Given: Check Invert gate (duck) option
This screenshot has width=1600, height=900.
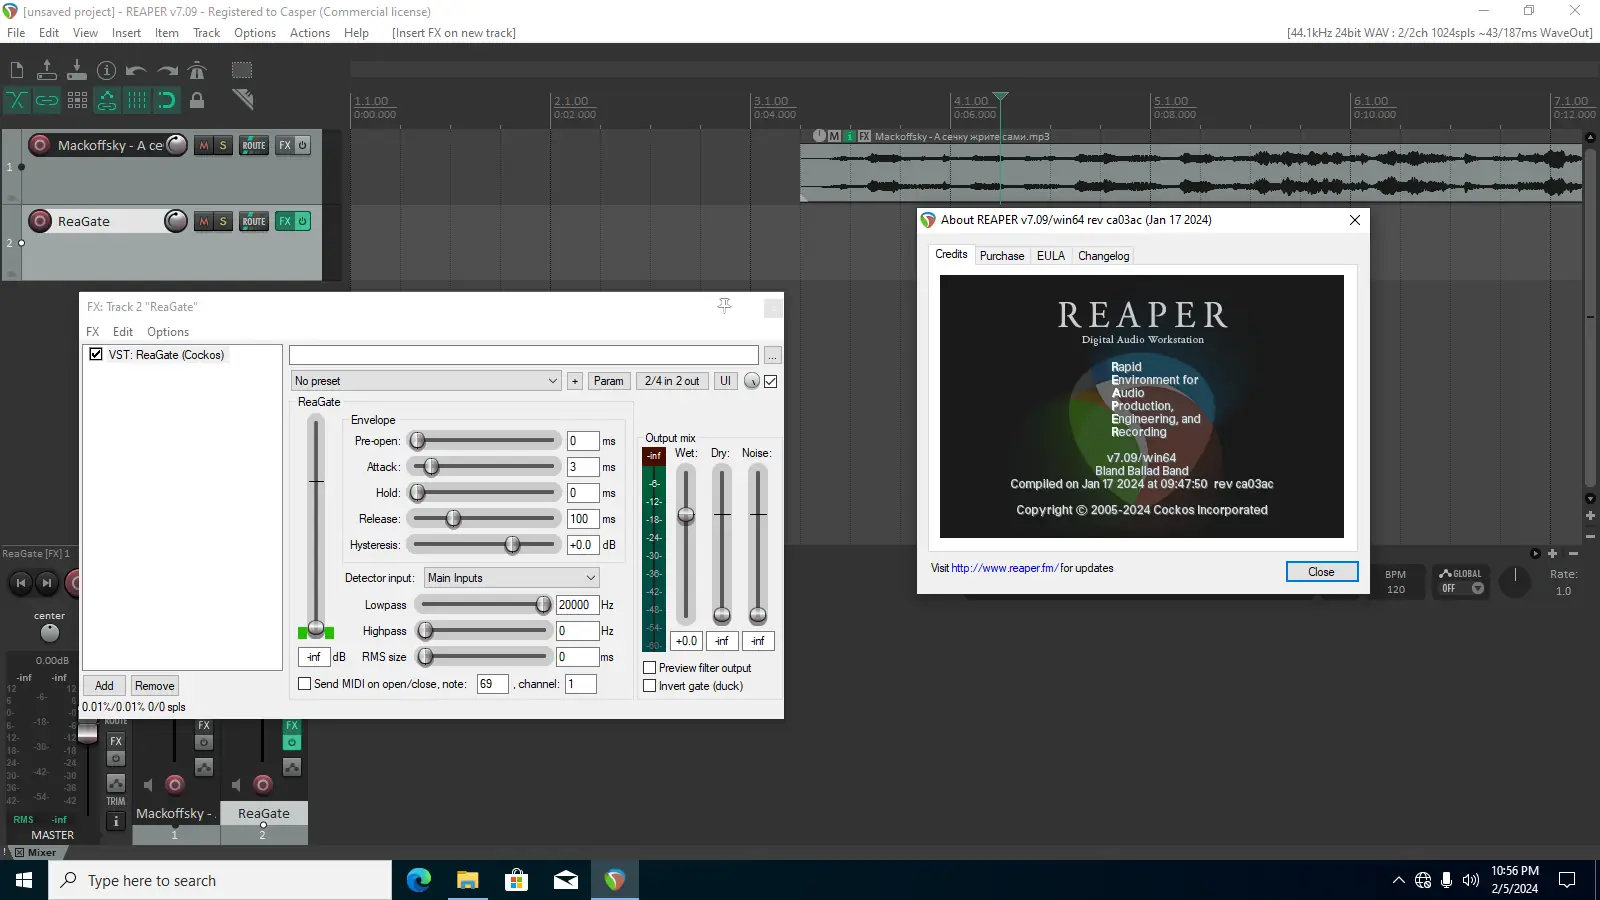Looking at the screenshot, I should pyautogui.click(x=650, y=686).
